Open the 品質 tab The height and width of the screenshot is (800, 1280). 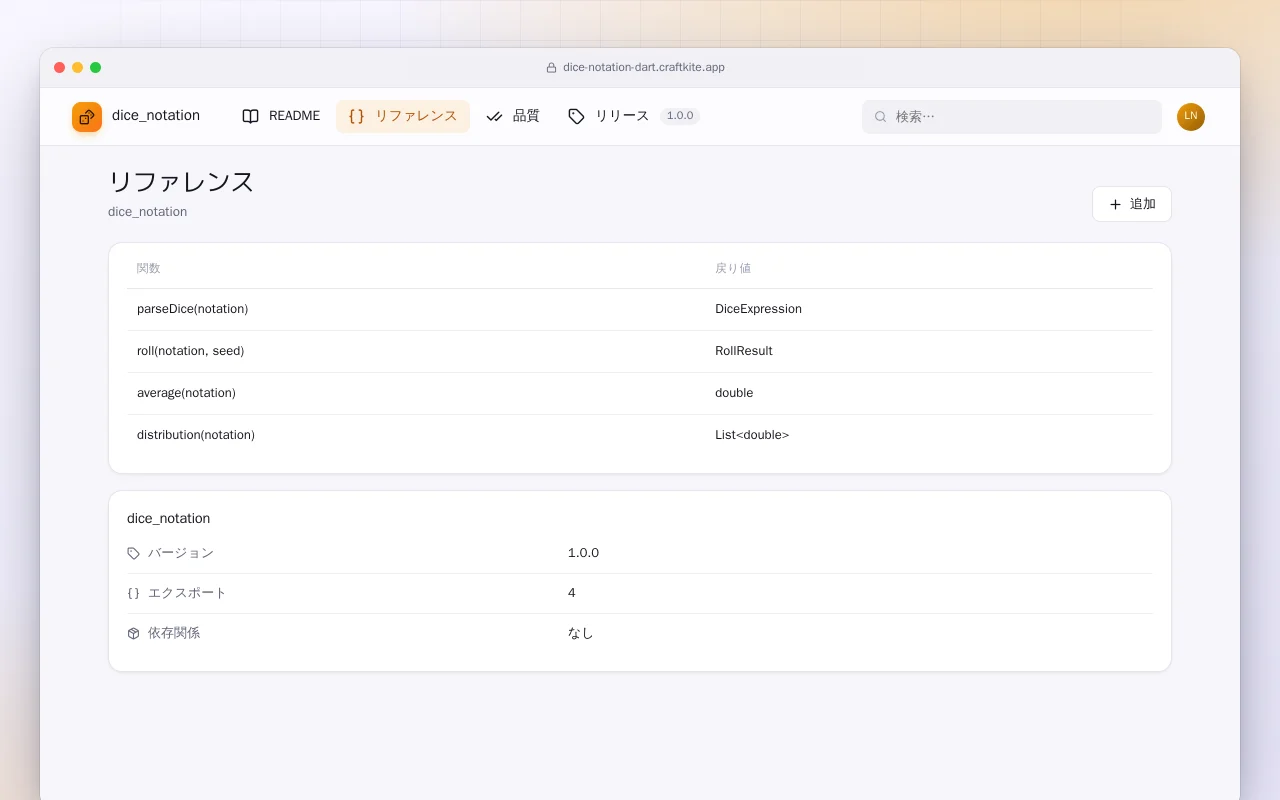click(513, 116)
